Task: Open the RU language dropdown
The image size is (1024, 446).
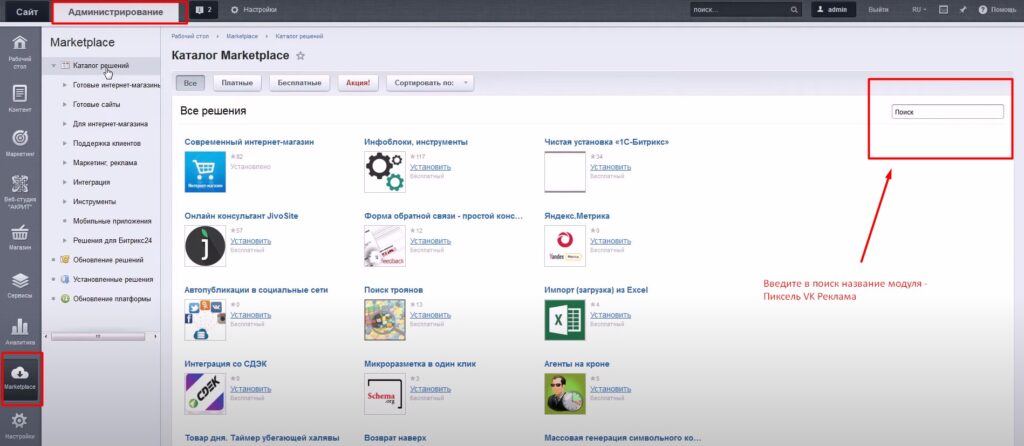Action: (918, 9)
